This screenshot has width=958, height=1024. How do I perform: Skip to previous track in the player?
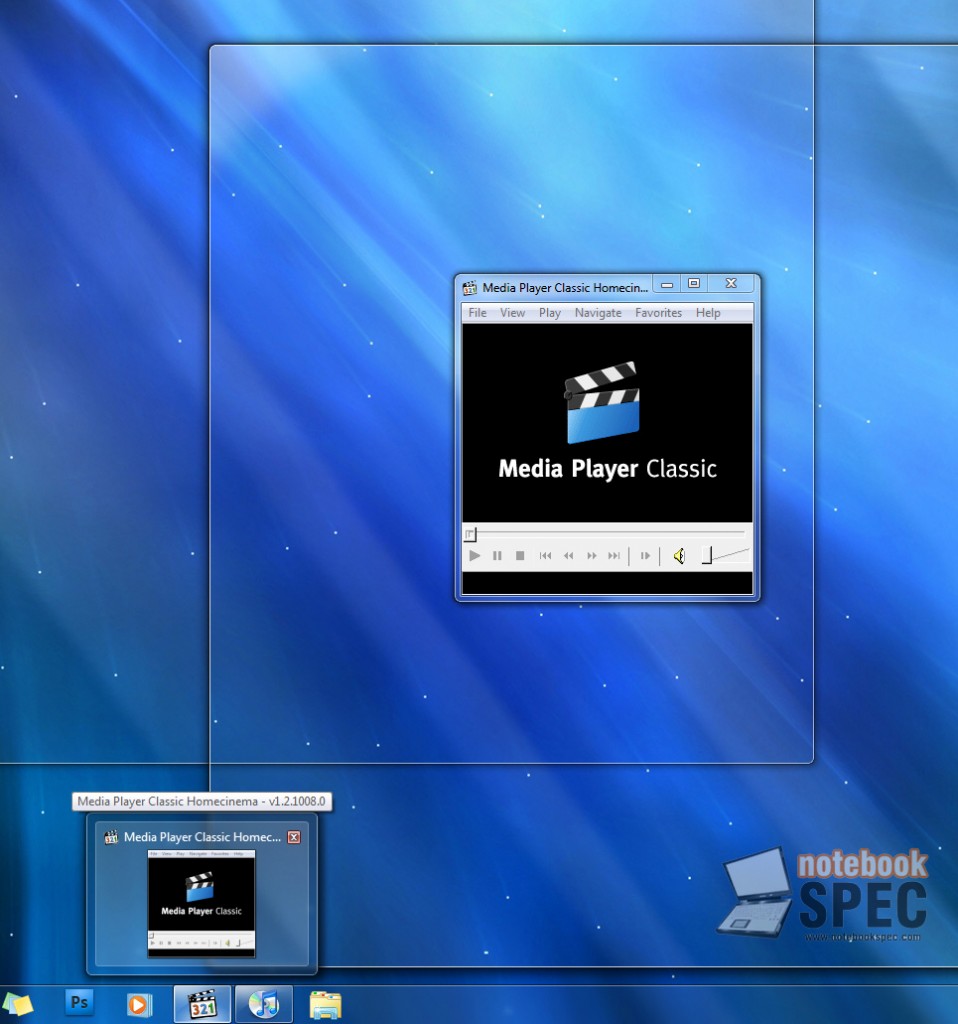click(x=545, y=556)
